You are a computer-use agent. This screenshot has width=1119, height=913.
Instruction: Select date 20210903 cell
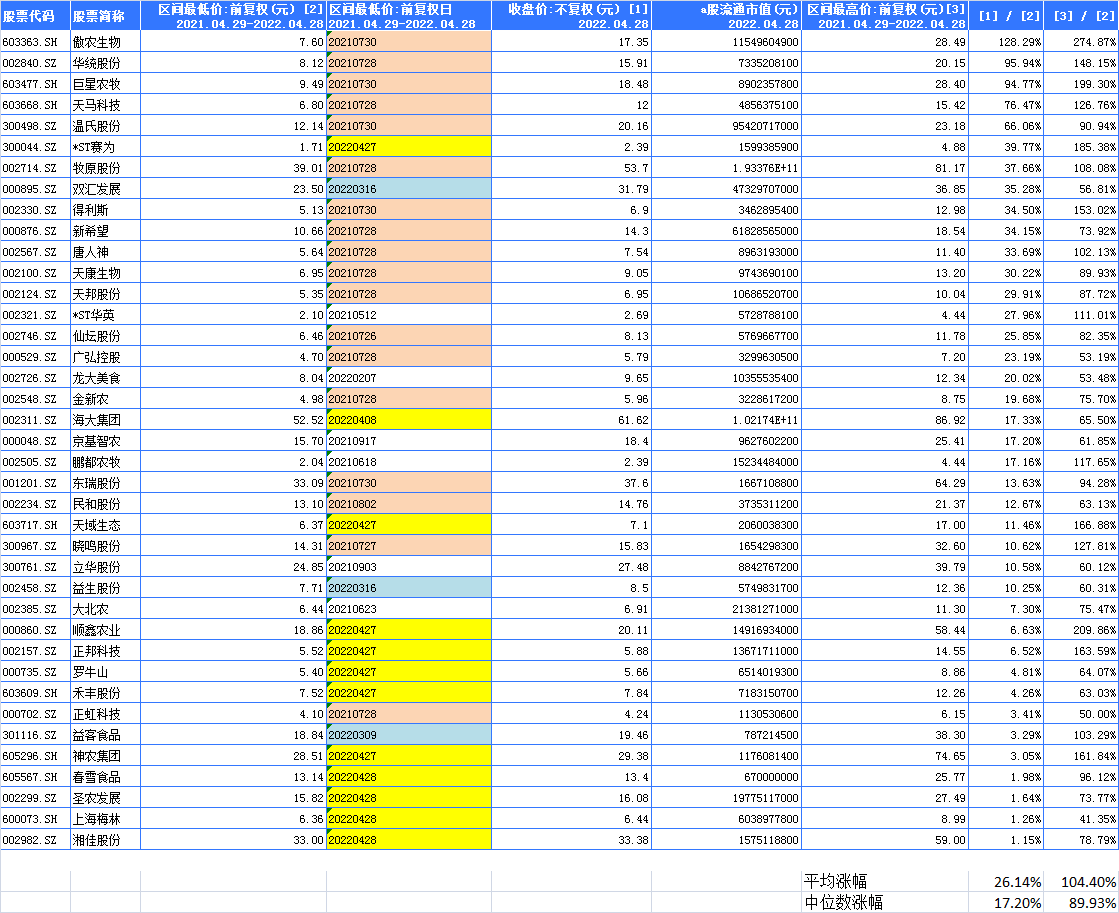[409, 567]
